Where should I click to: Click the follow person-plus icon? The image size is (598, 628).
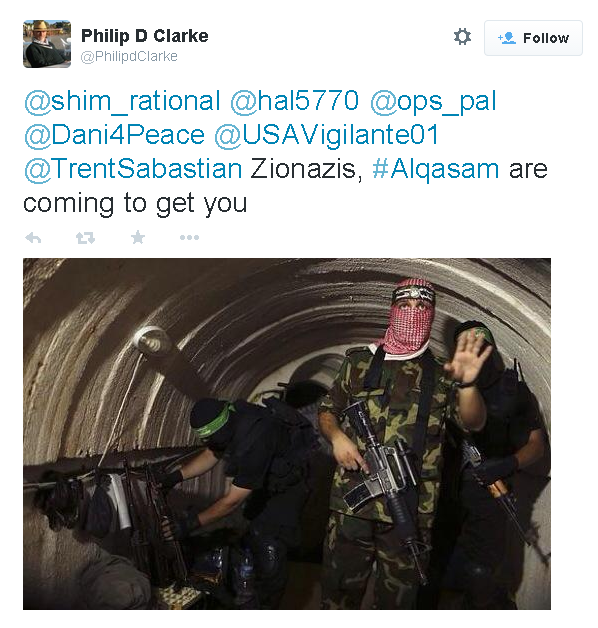[507, 38]
